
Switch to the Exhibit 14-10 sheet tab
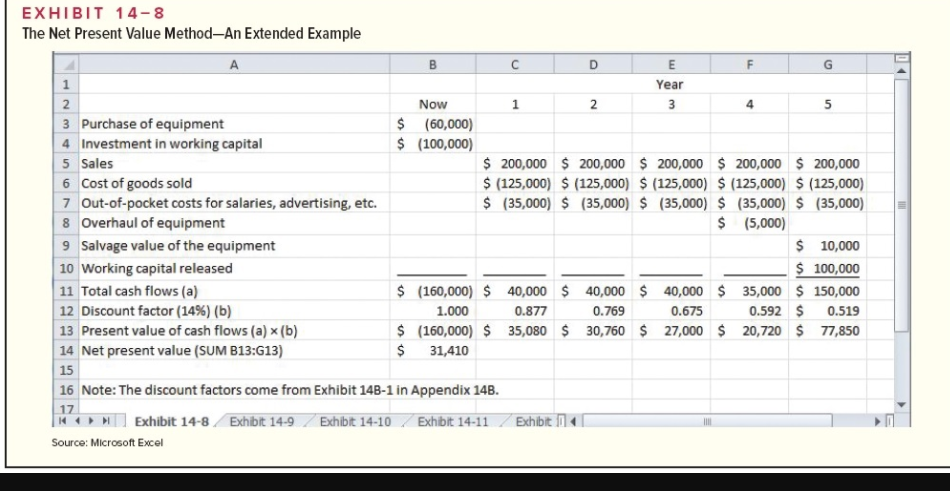[355, 421]
